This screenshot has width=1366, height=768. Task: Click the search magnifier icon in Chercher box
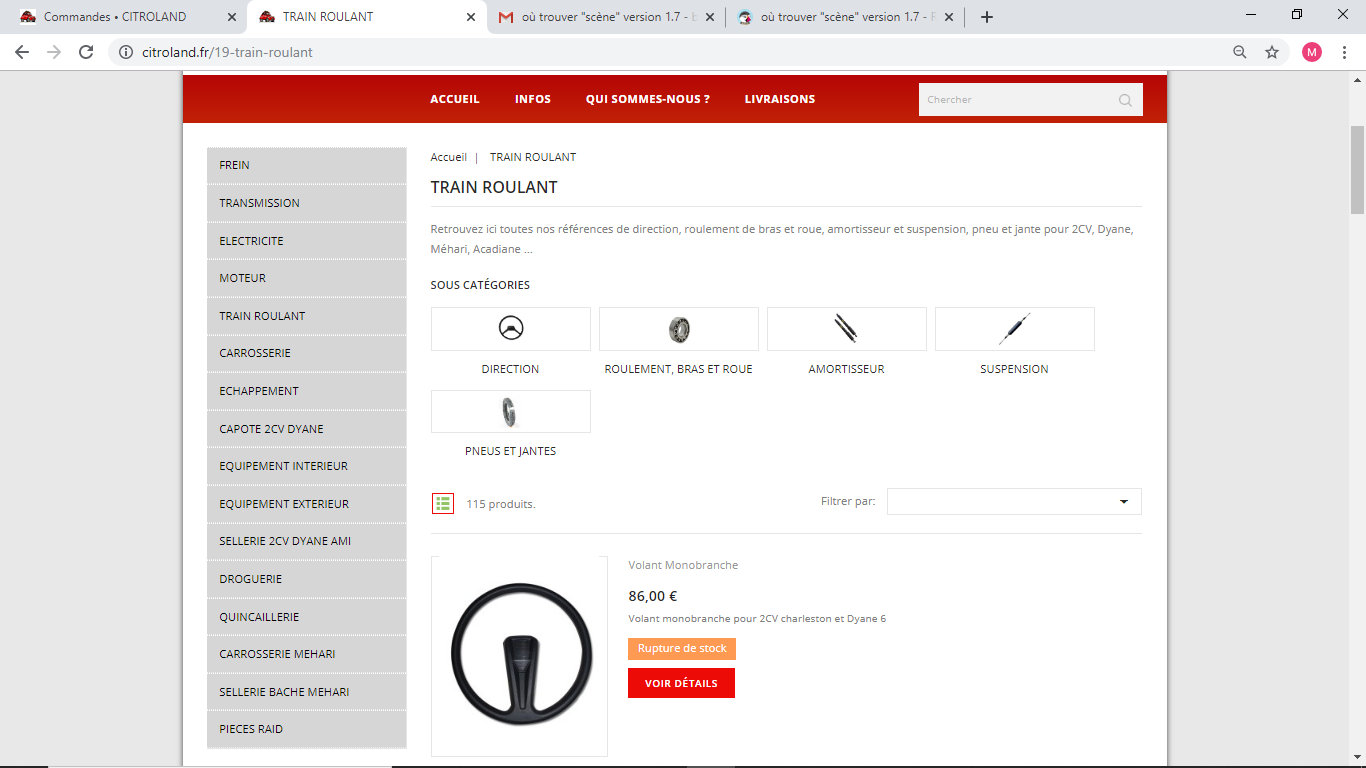1125,100
